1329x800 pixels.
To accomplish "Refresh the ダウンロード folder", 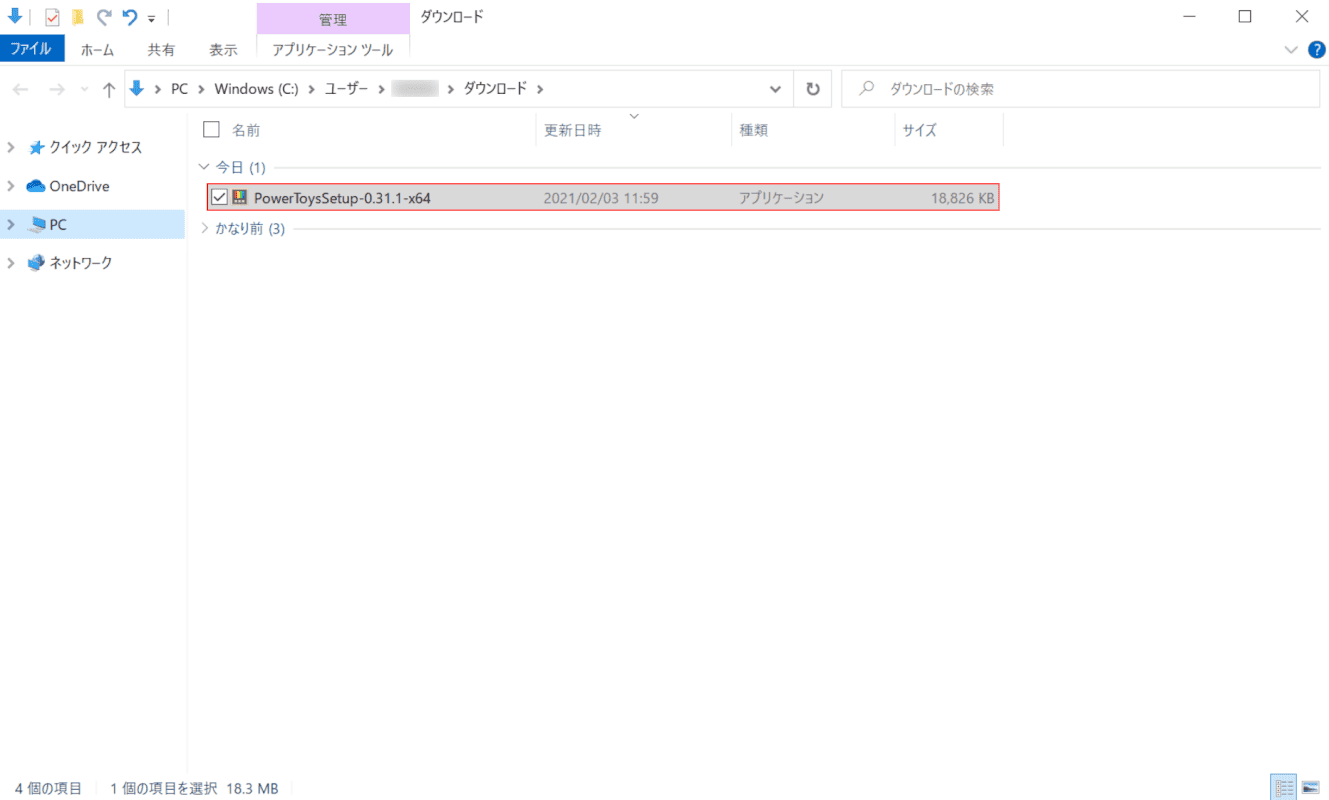I will [x=813, y=89].
